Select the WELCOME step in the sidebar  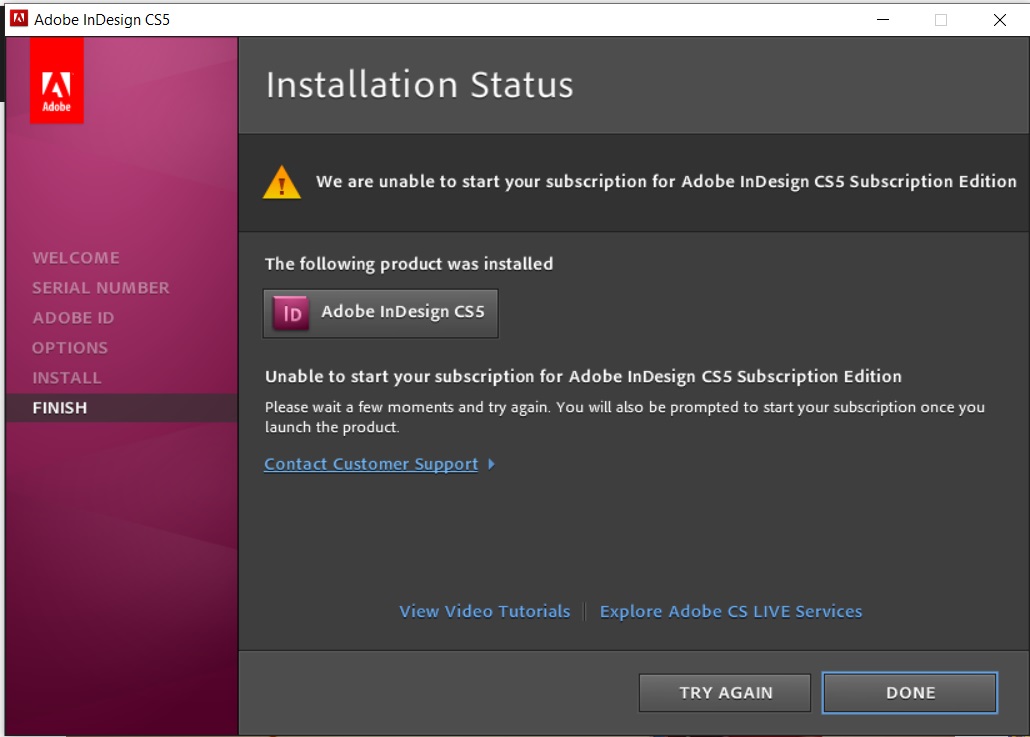[76, 258]
